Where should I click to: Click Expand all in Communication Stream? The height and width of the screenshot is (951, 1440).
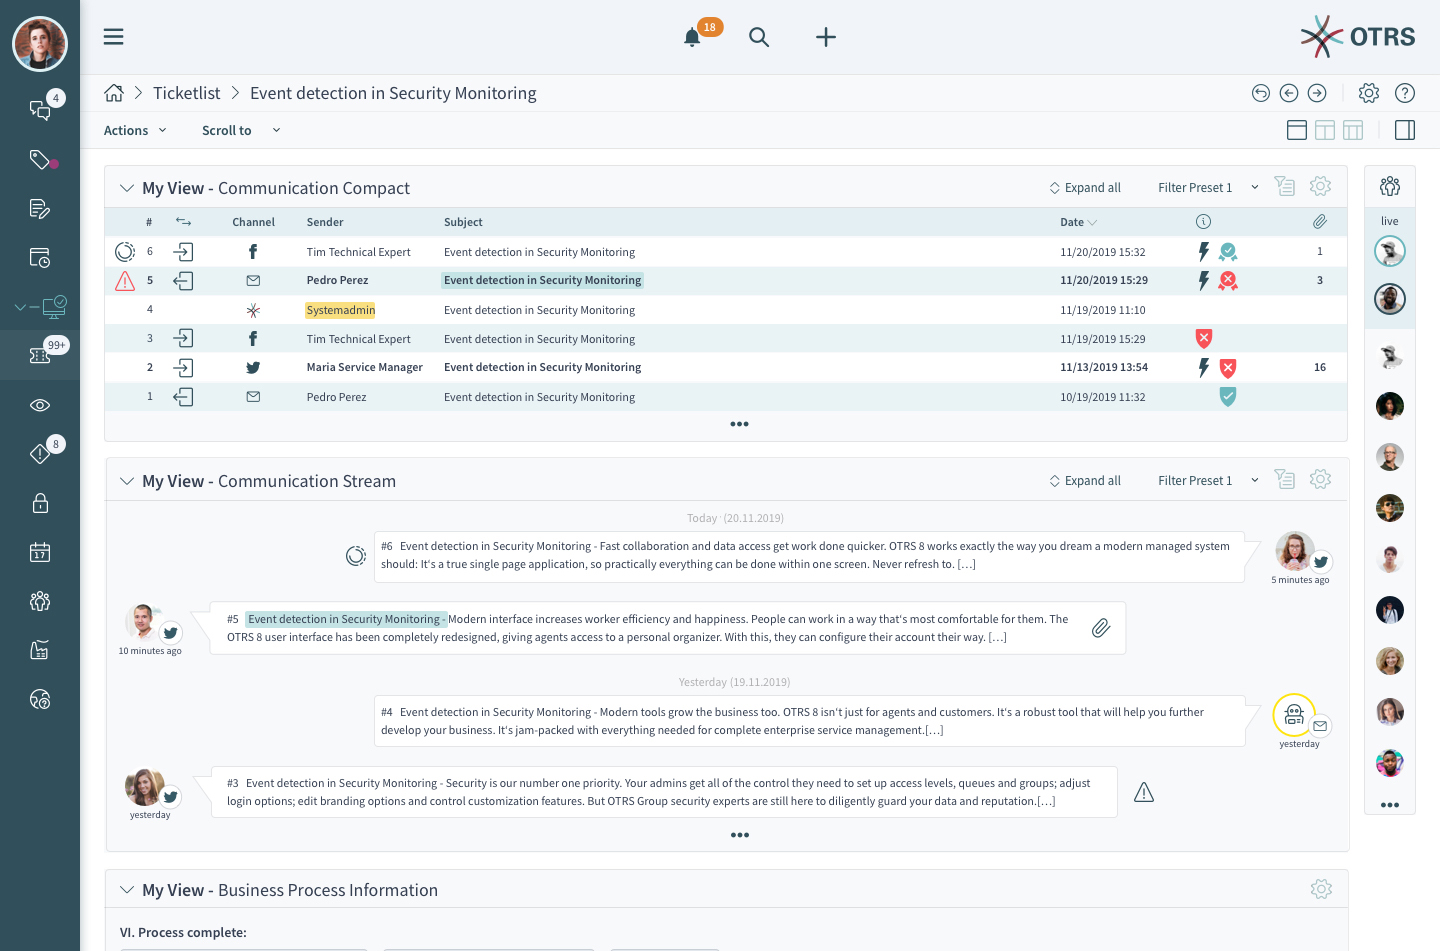click(x=1085, y=481)
